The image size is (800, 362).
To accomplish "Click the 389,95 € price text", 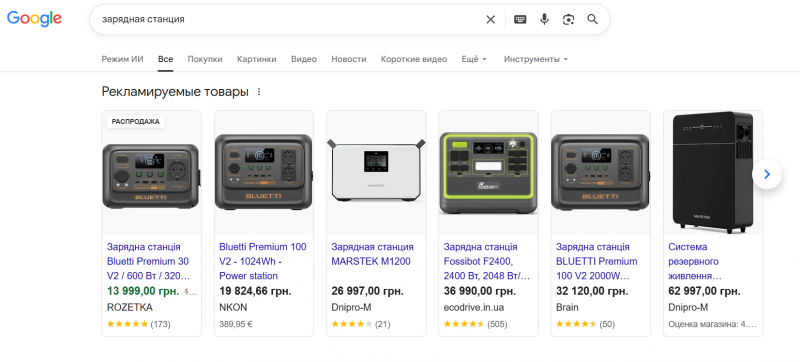I will point(236,324).
